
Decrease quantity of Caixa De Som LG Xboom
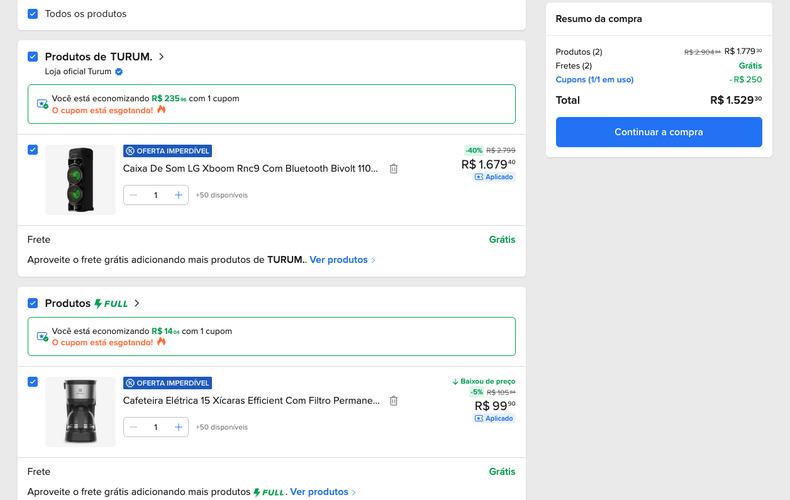point(134,195)
